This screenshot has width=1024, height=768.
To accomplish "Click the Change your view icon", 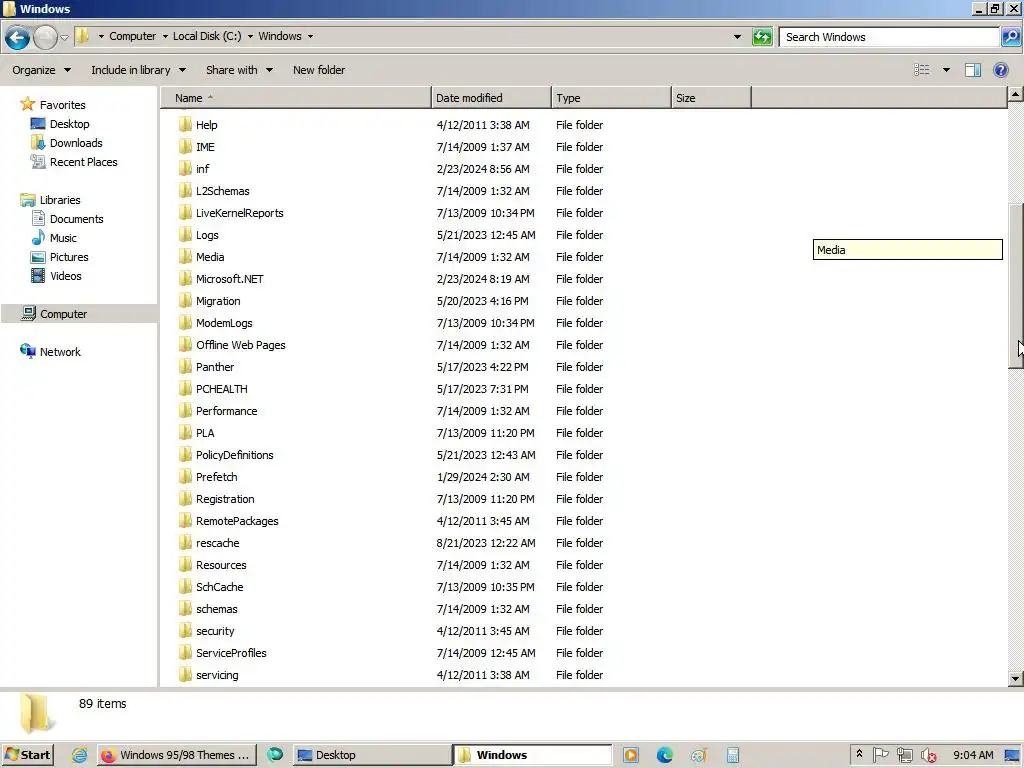I will click(921, 70).
